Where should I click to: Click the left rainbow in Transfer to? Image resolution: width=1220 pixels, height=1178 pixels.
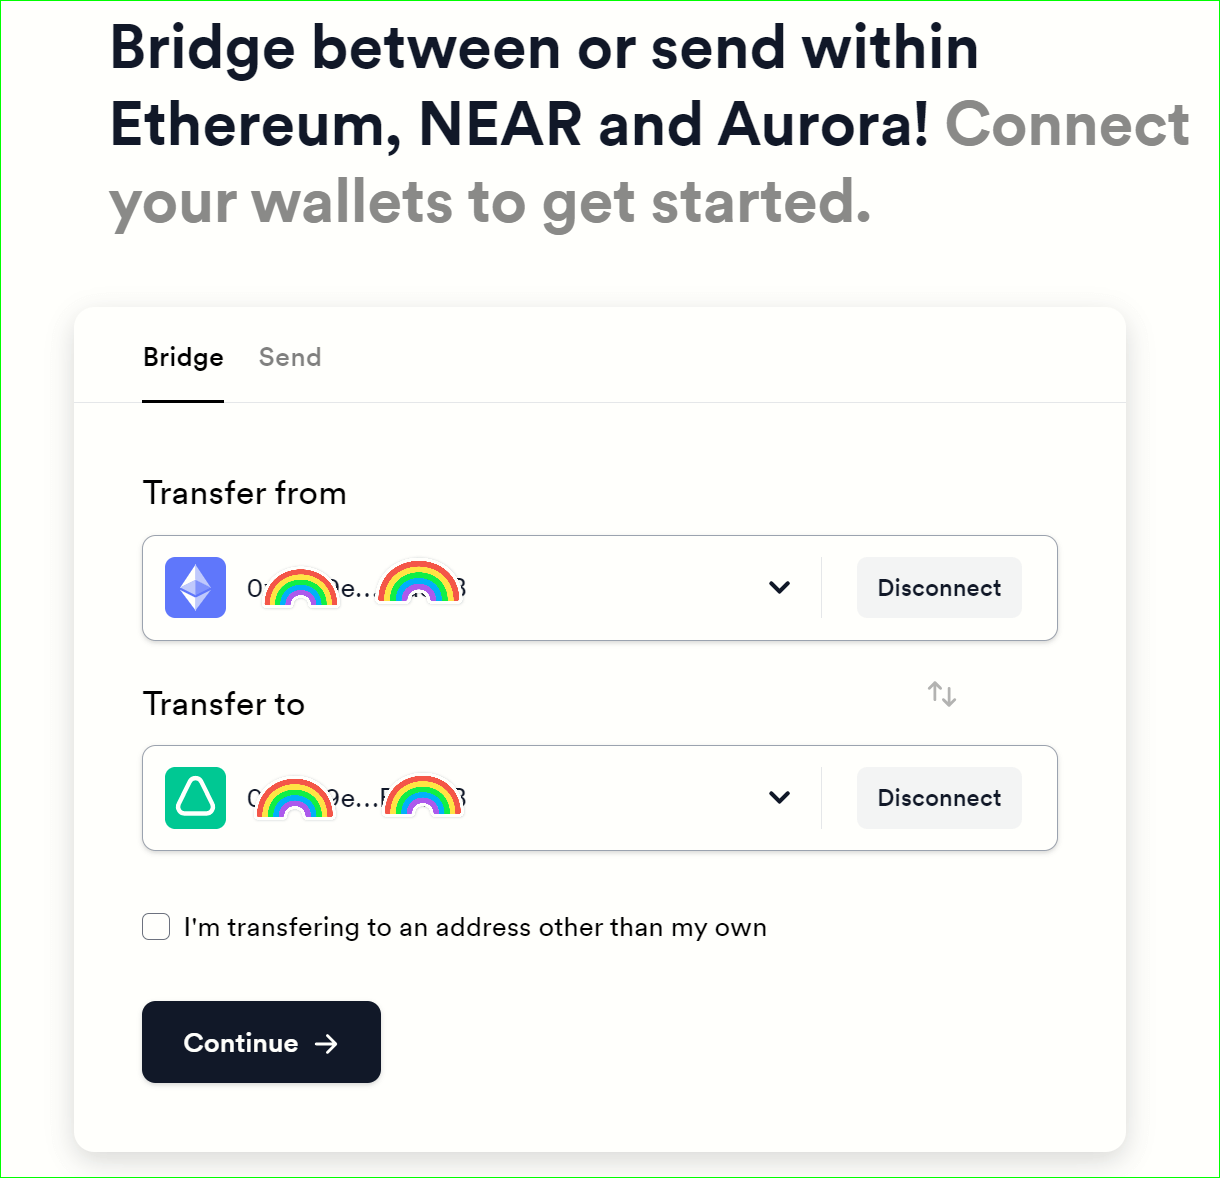point(295,798)
